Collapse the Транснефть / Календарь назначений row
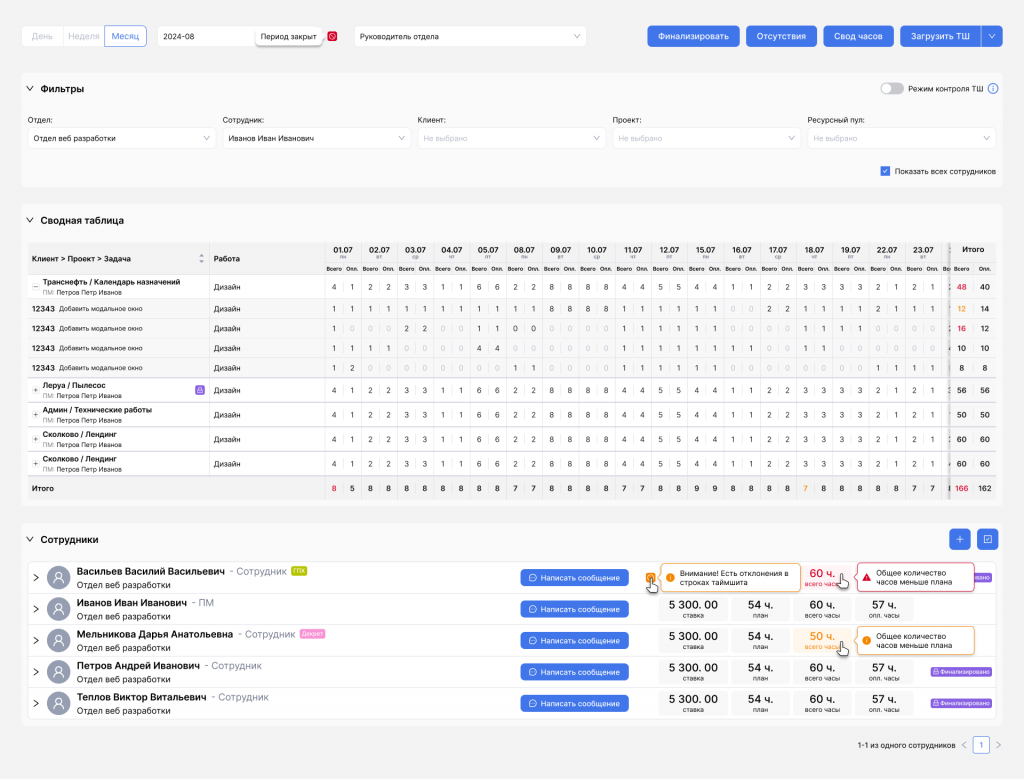 click(x=36, y=287)
